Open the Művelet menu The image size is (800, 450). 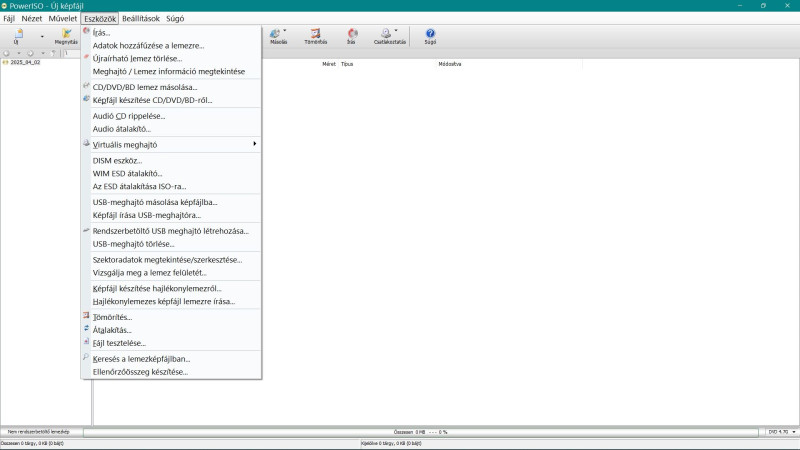click(x=63, y=18)
